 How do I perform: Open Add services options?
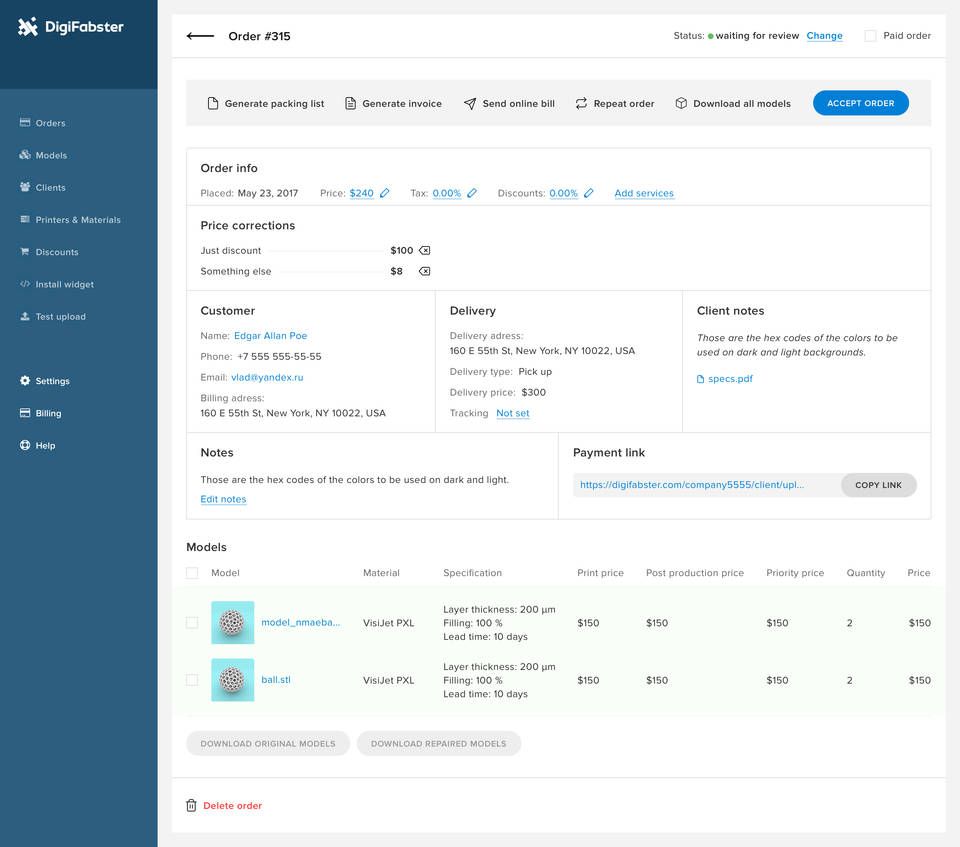(x=643, y=193)
